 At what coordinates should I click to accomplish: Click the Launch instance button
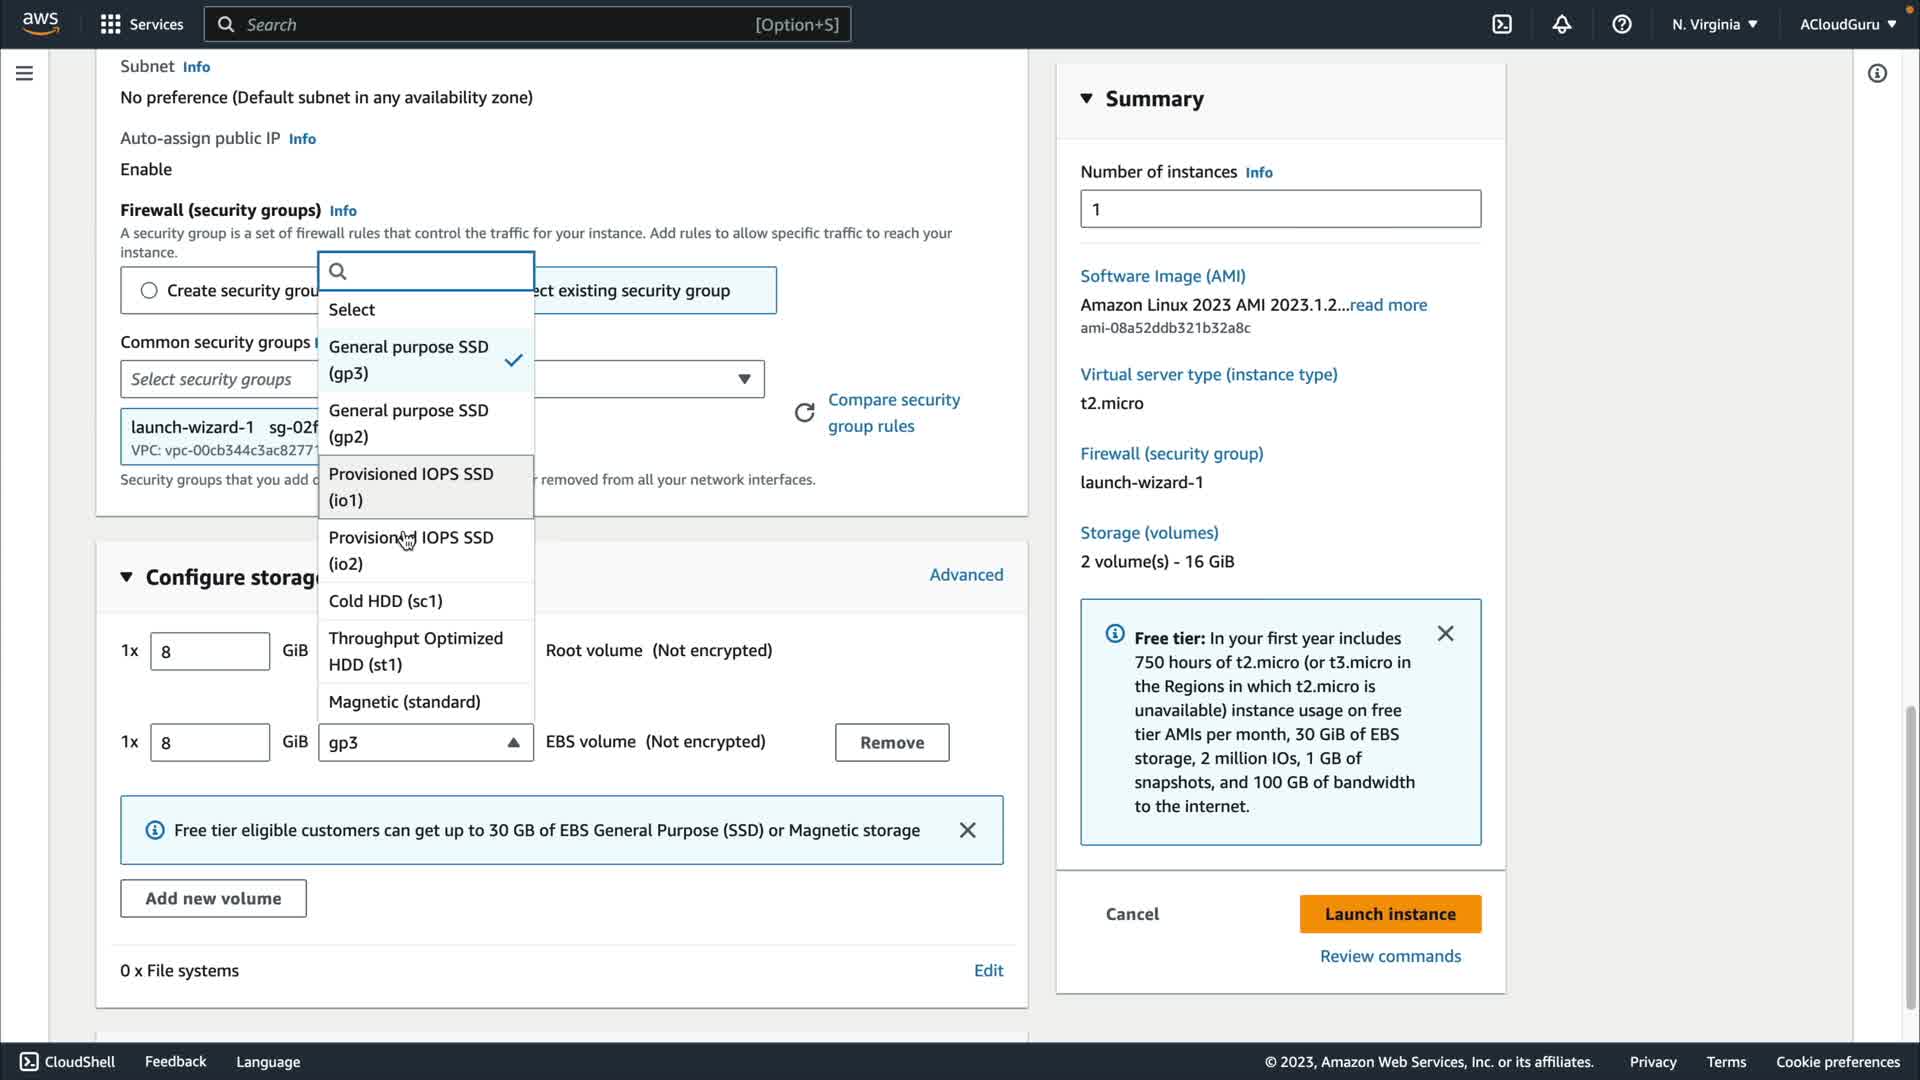click(x=1389, y=914)
